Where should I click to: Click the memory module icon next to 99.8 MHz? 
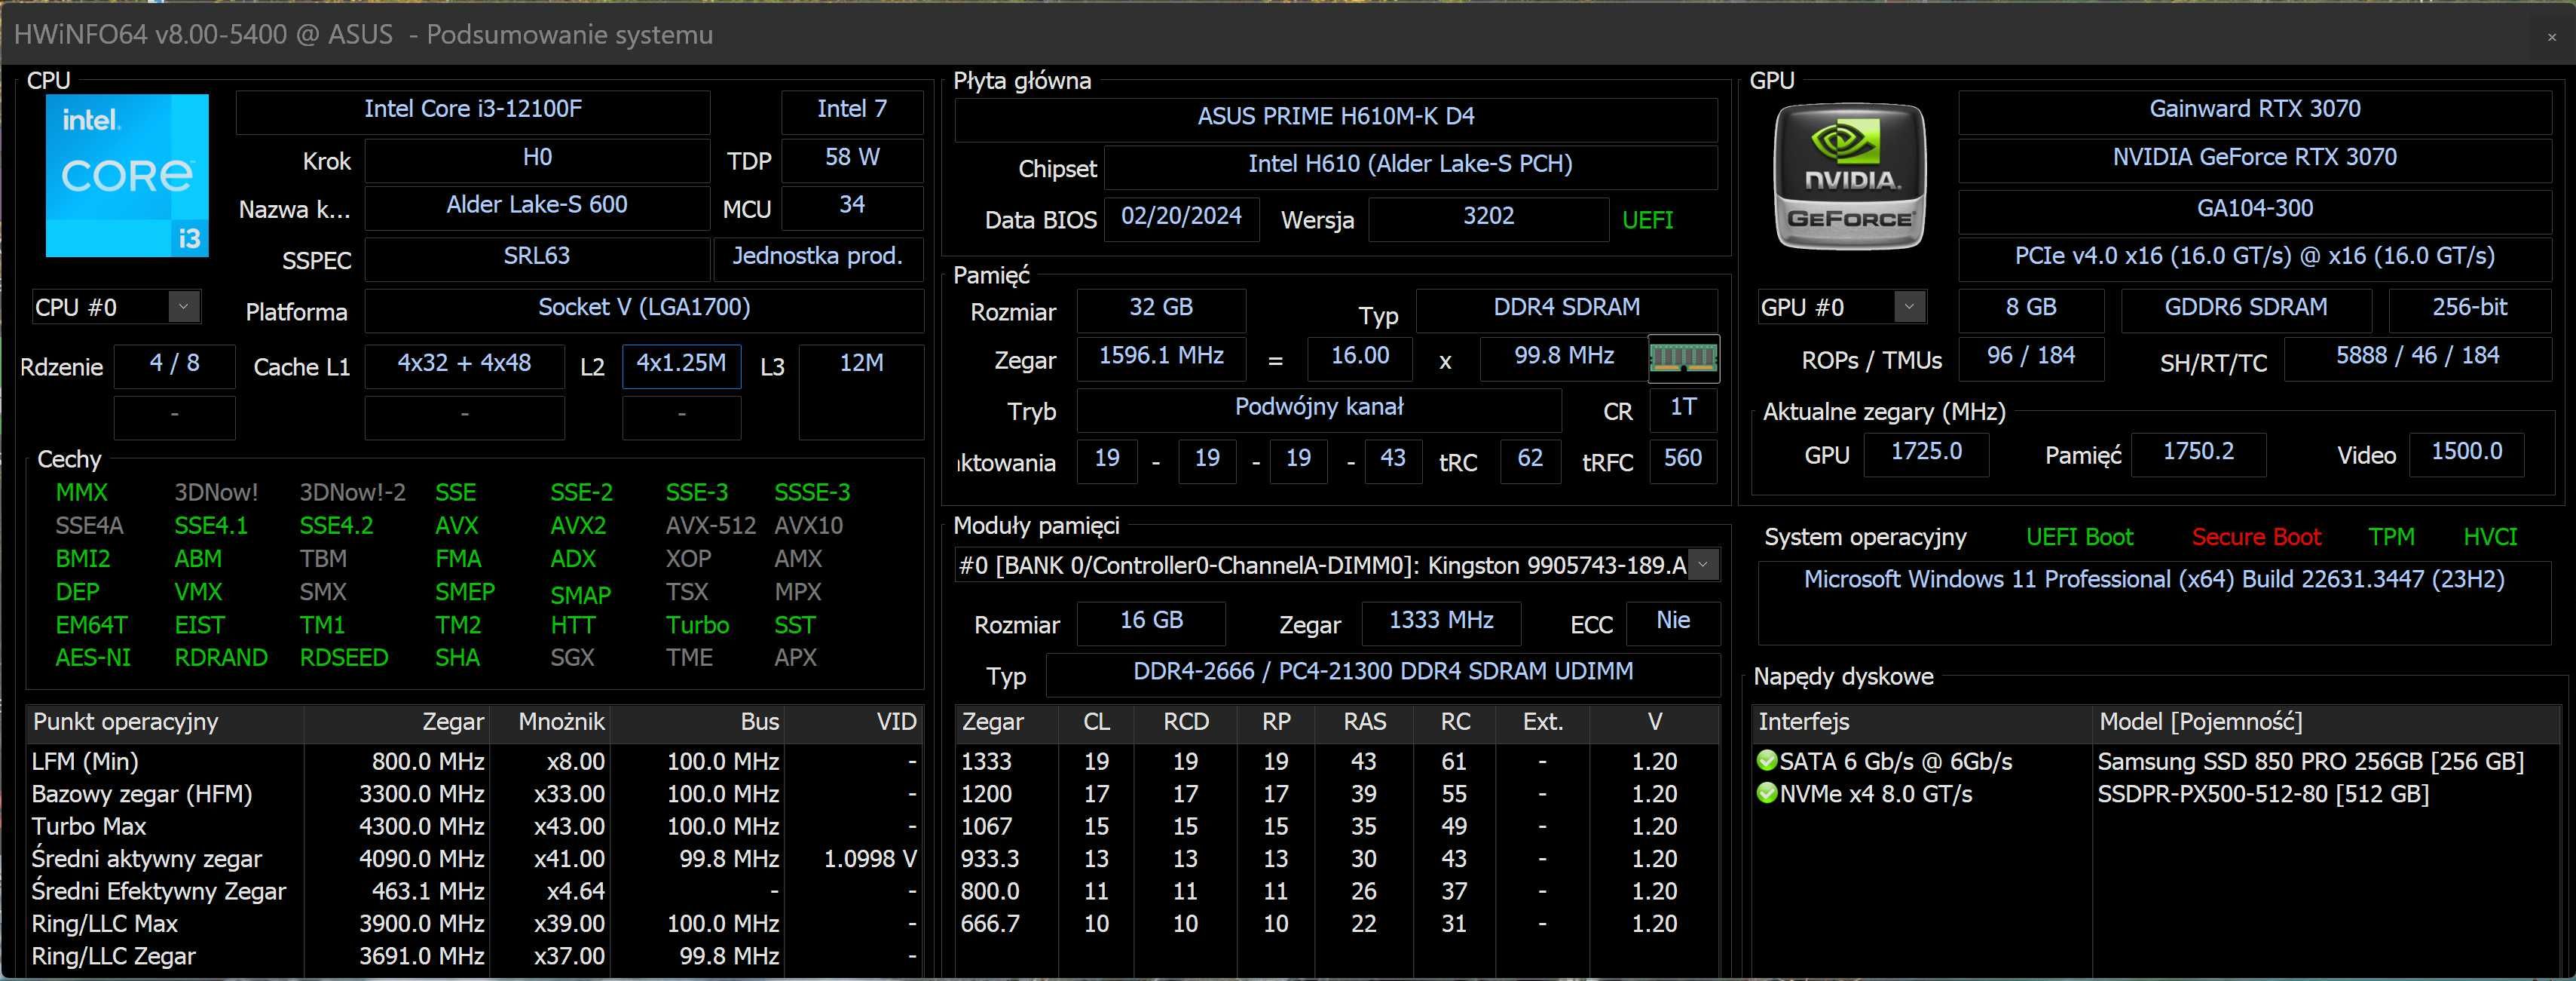1683,359
